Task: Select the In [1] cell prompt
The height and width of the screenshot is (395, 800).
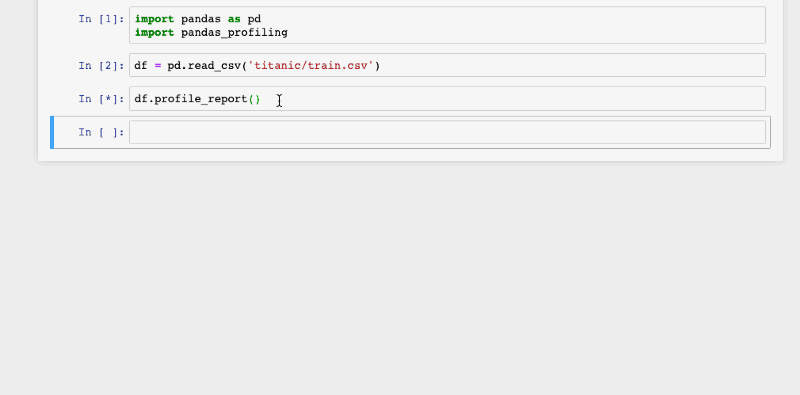Action: (x=101, y=19)
